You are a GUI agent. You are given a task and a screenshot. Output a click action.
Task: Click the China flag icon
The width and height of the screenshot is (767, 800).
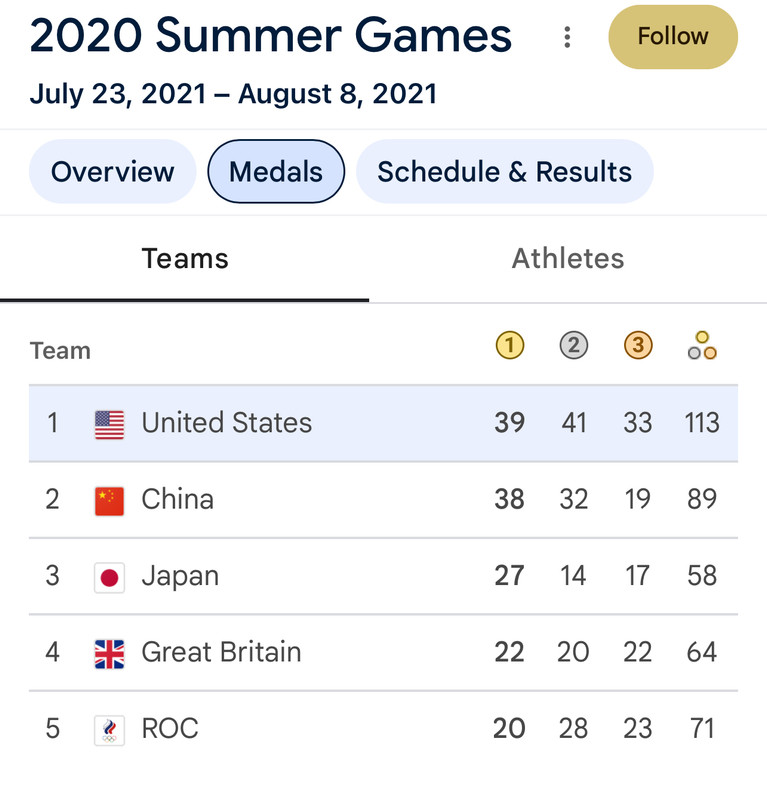pyautogui.click(x=109, y=501)
